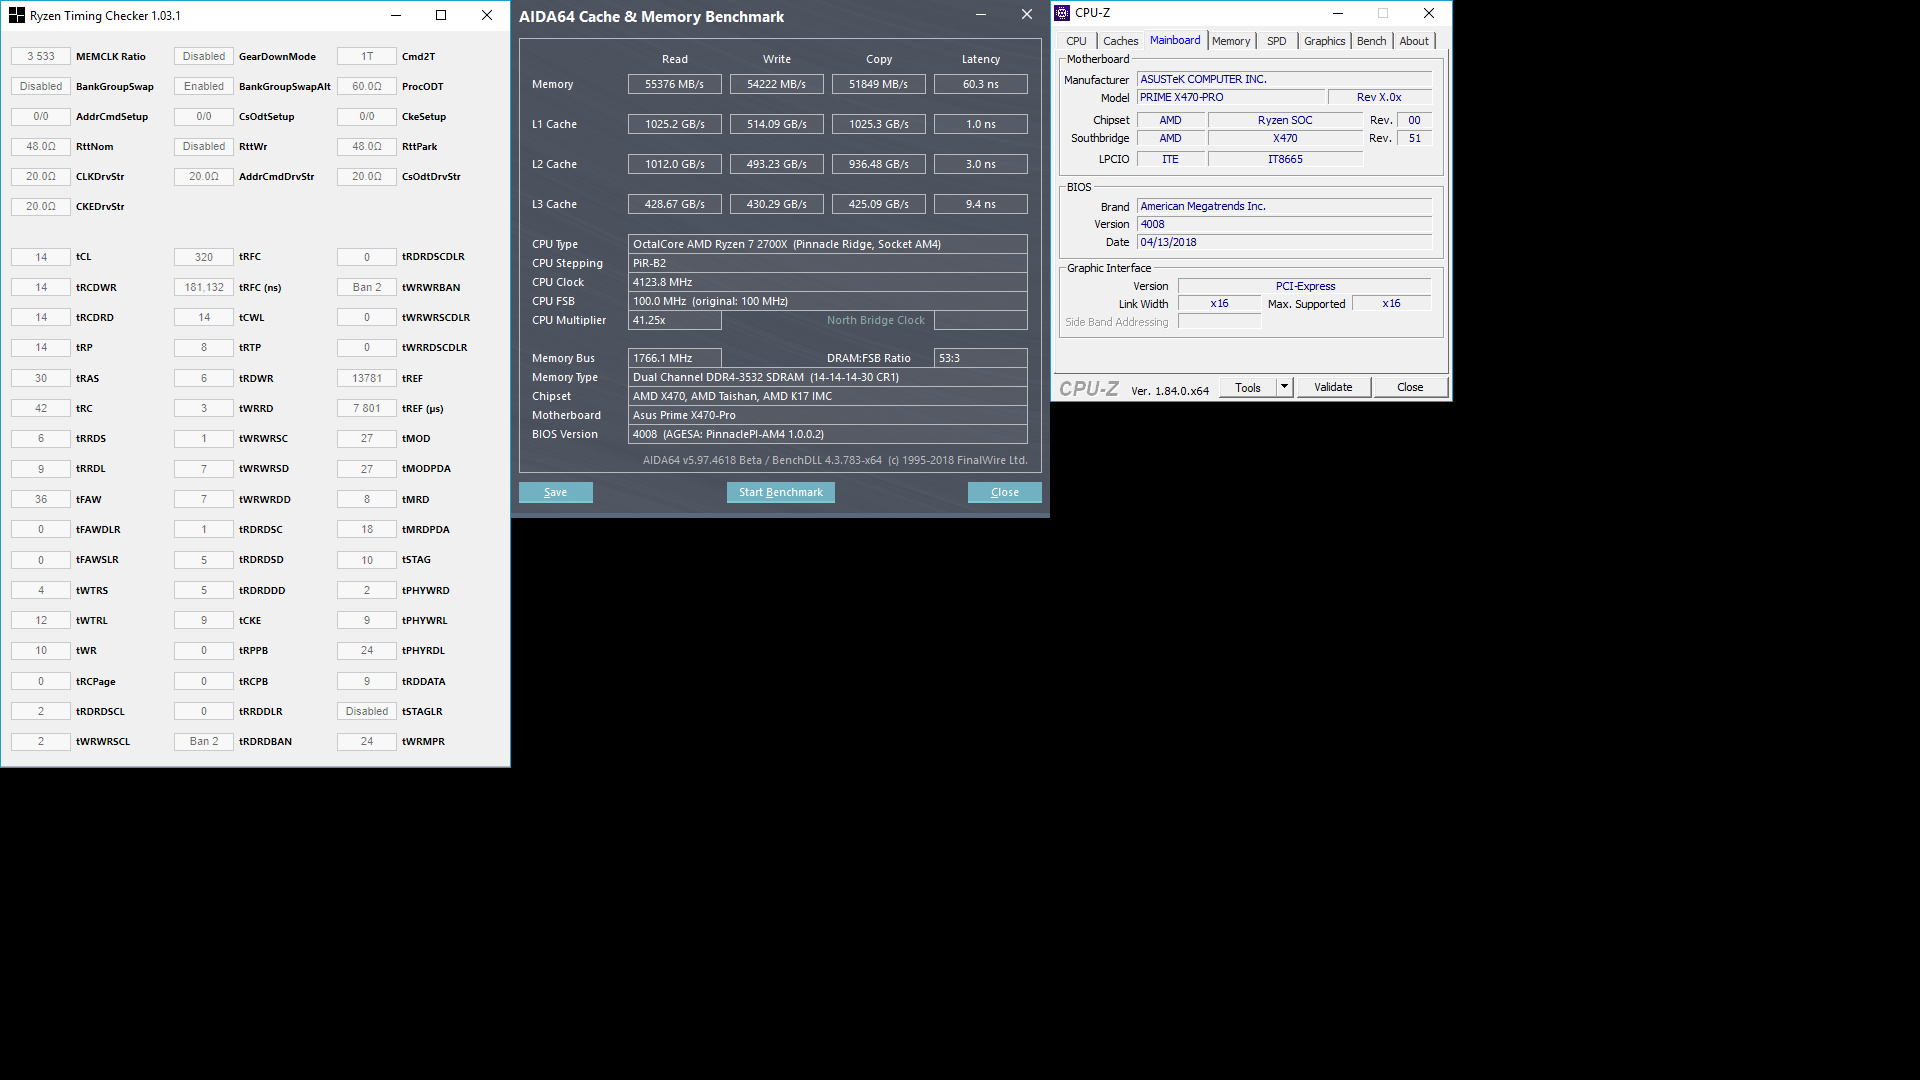
Task: Click the Tools button in CPU-Z
Action: (1247, 387)
